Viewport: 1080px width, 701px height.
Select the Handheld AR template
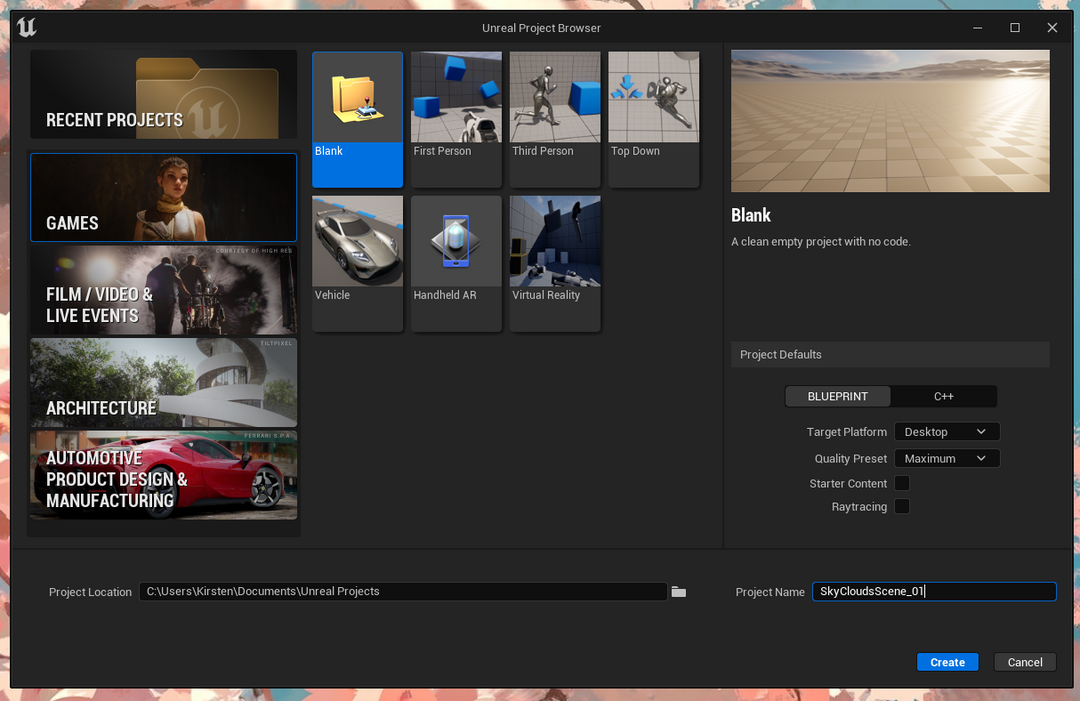(x=456, y=263)
